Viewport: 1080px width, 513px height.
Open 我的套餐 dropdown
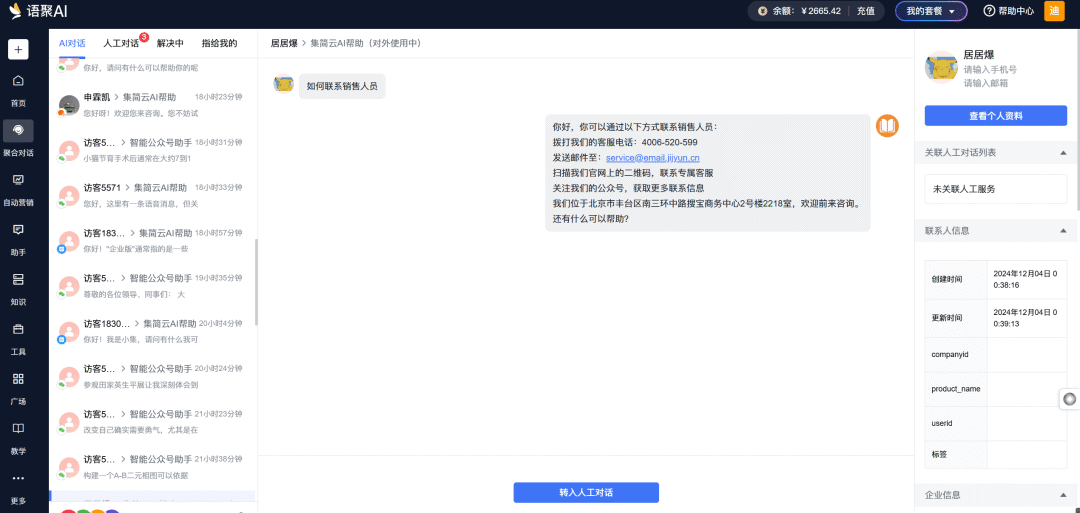point(931,11)
